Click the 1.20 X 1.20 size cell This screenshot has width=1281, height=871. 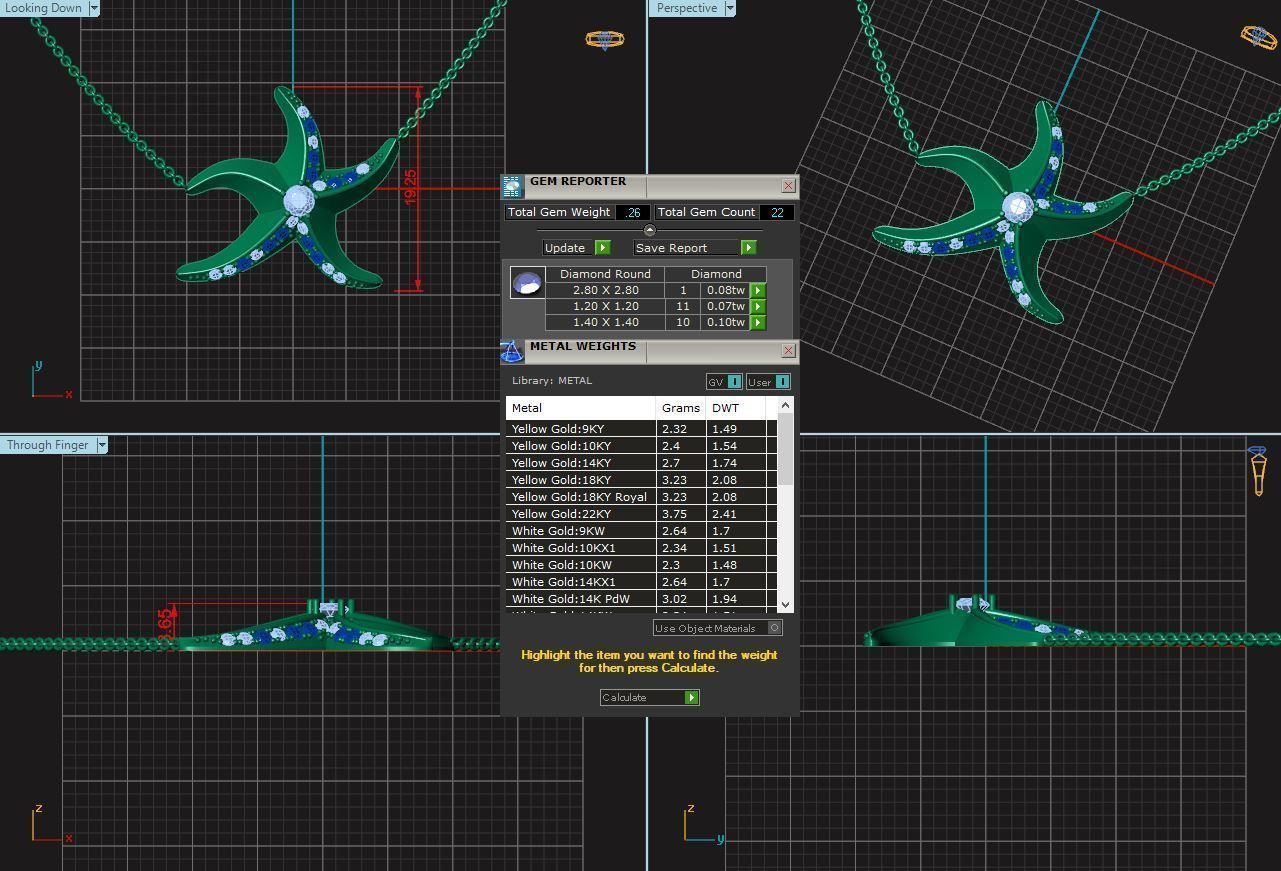[605, 306]
